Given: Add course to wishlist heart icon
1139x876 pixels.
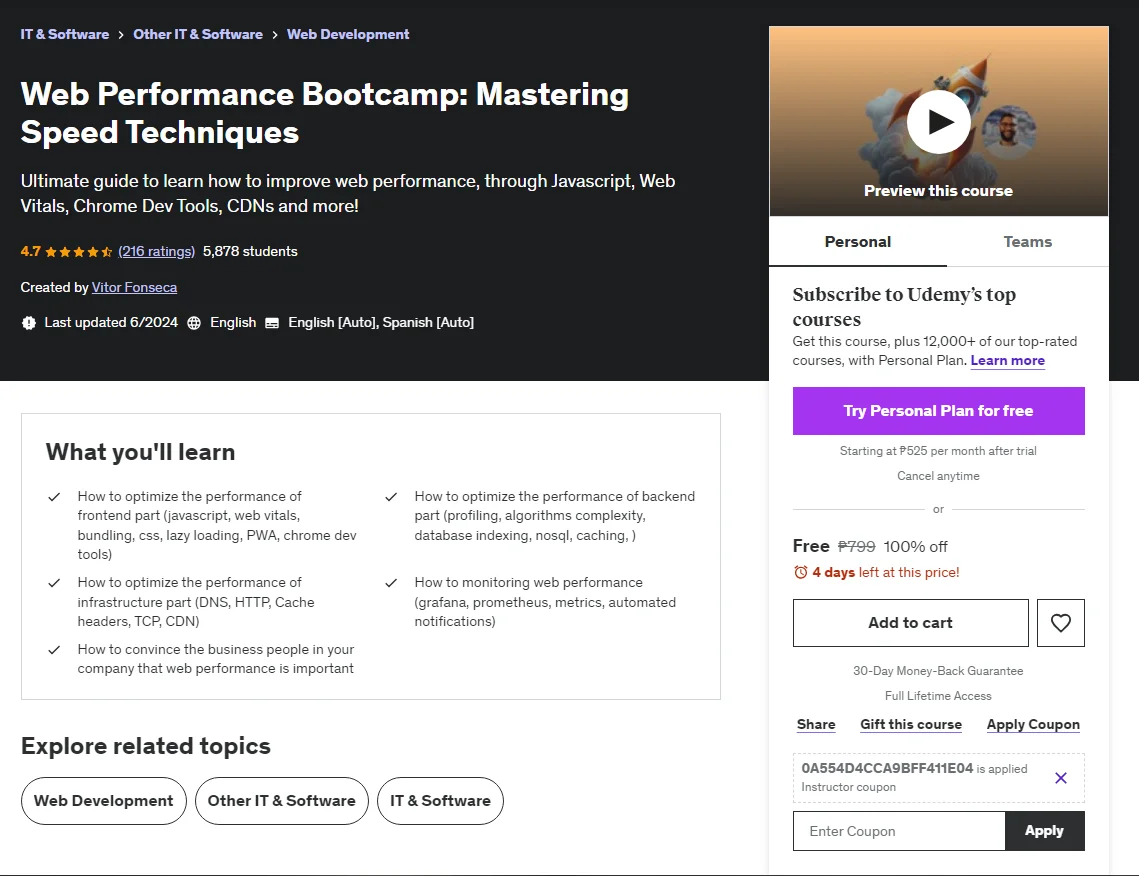Looking at the screenshot, I should pyautogui.click(x=1061, y=622).
